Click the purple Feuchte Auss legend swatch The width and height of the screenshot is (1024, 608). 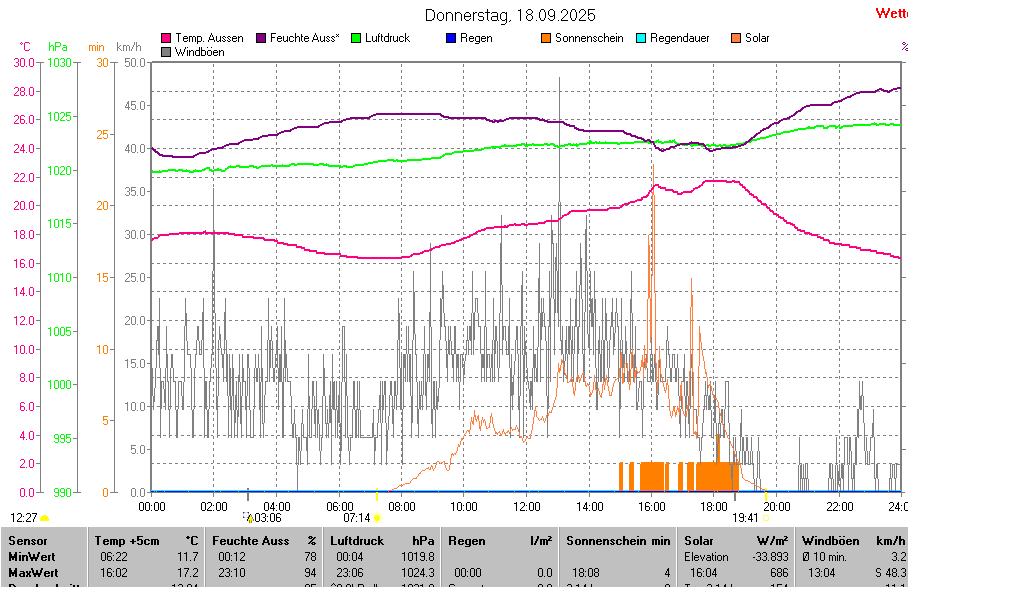click(262, 38)
